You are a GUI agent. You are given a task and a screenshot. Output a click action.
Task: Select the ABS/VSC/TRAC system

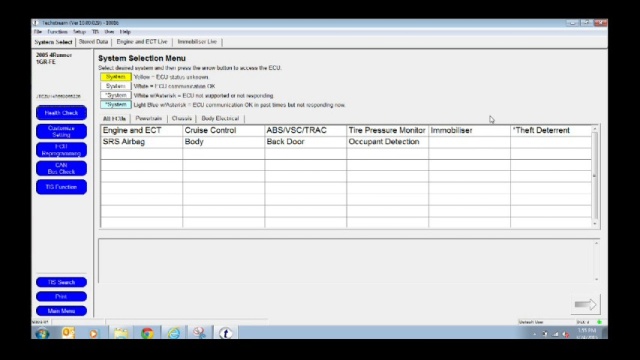(x=305, y=131)
